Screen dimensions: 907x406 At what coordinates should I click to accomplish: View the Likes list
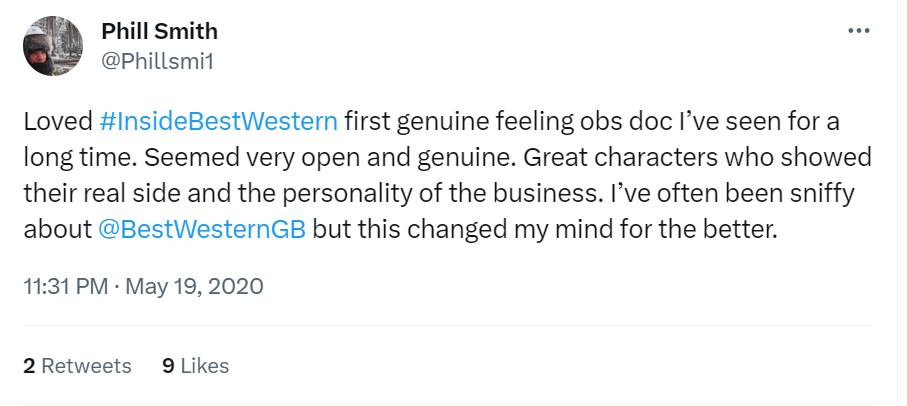click(x=205, y=366)
